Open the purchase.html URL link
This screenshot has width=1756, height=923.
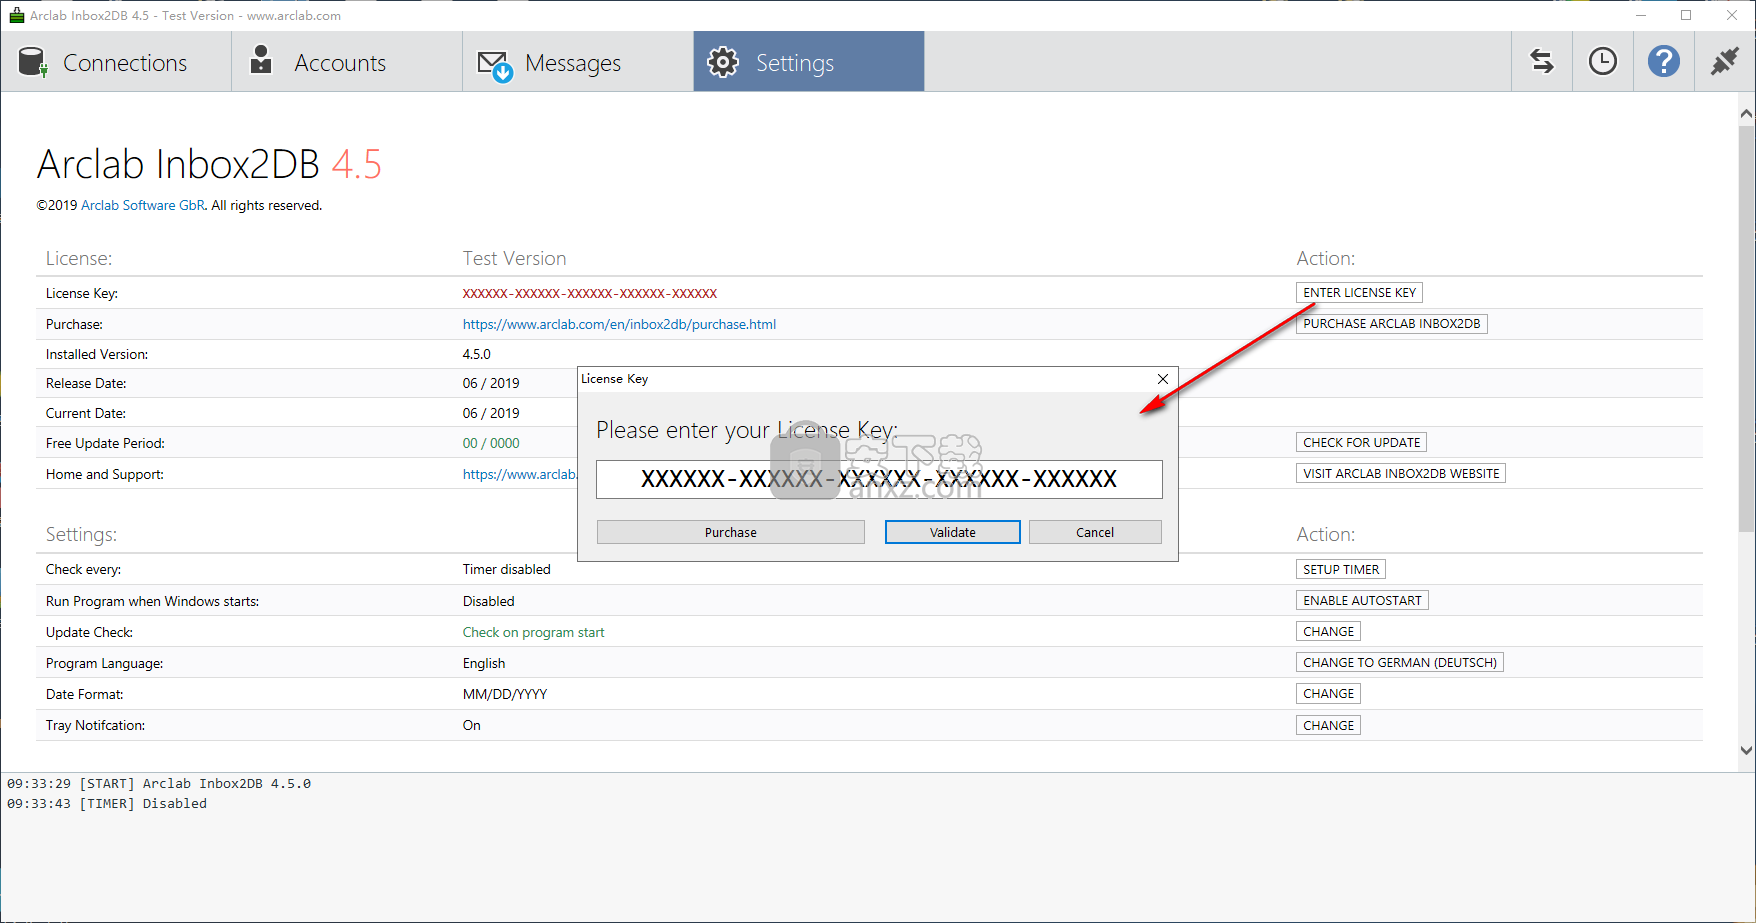click(x=619, y=325)
